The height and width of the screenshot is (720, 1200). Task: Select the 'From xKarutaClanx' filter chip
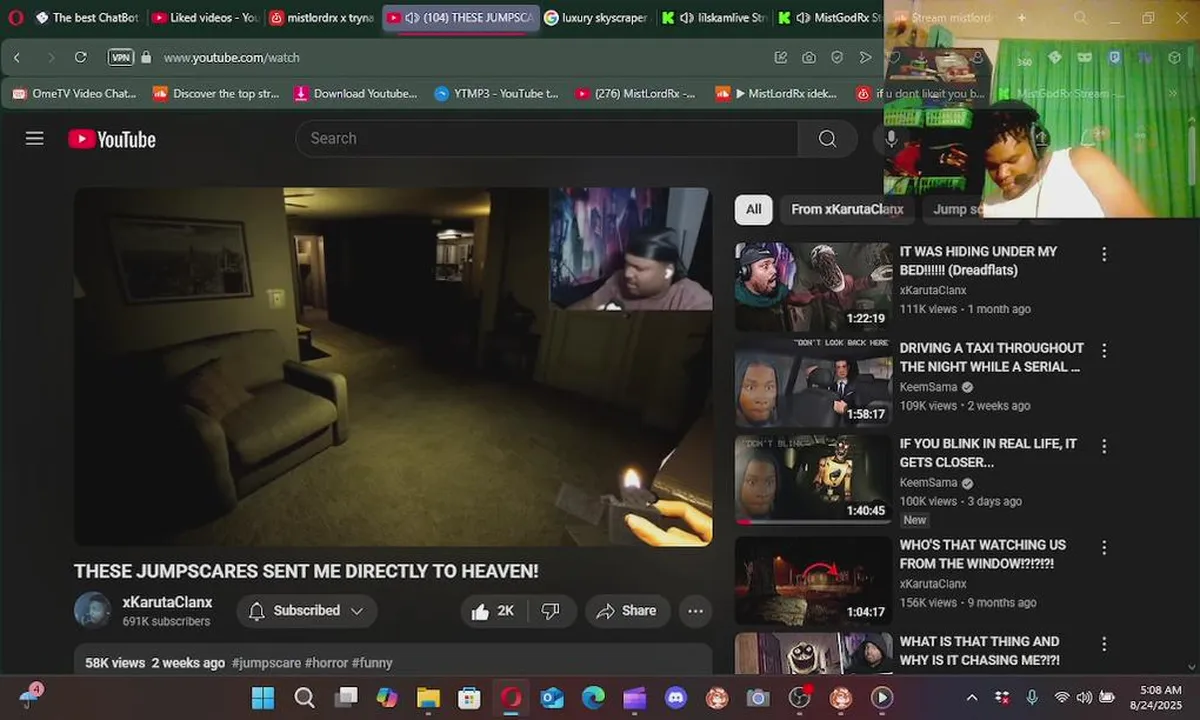click(x=847, y=209)
